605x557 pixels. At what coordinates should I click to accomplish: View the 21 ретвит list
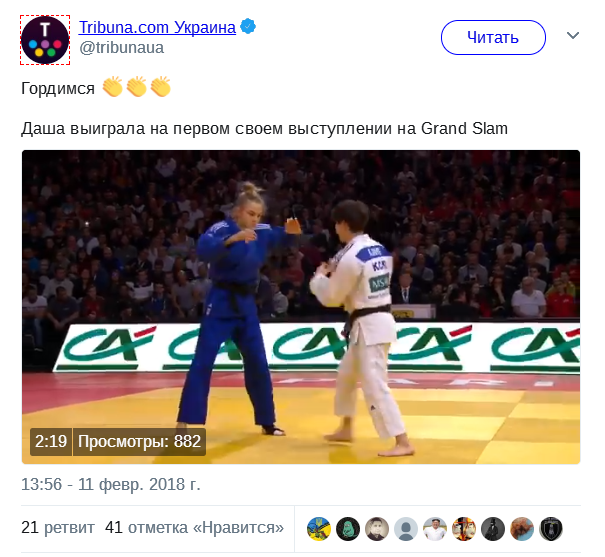(58, 527)
